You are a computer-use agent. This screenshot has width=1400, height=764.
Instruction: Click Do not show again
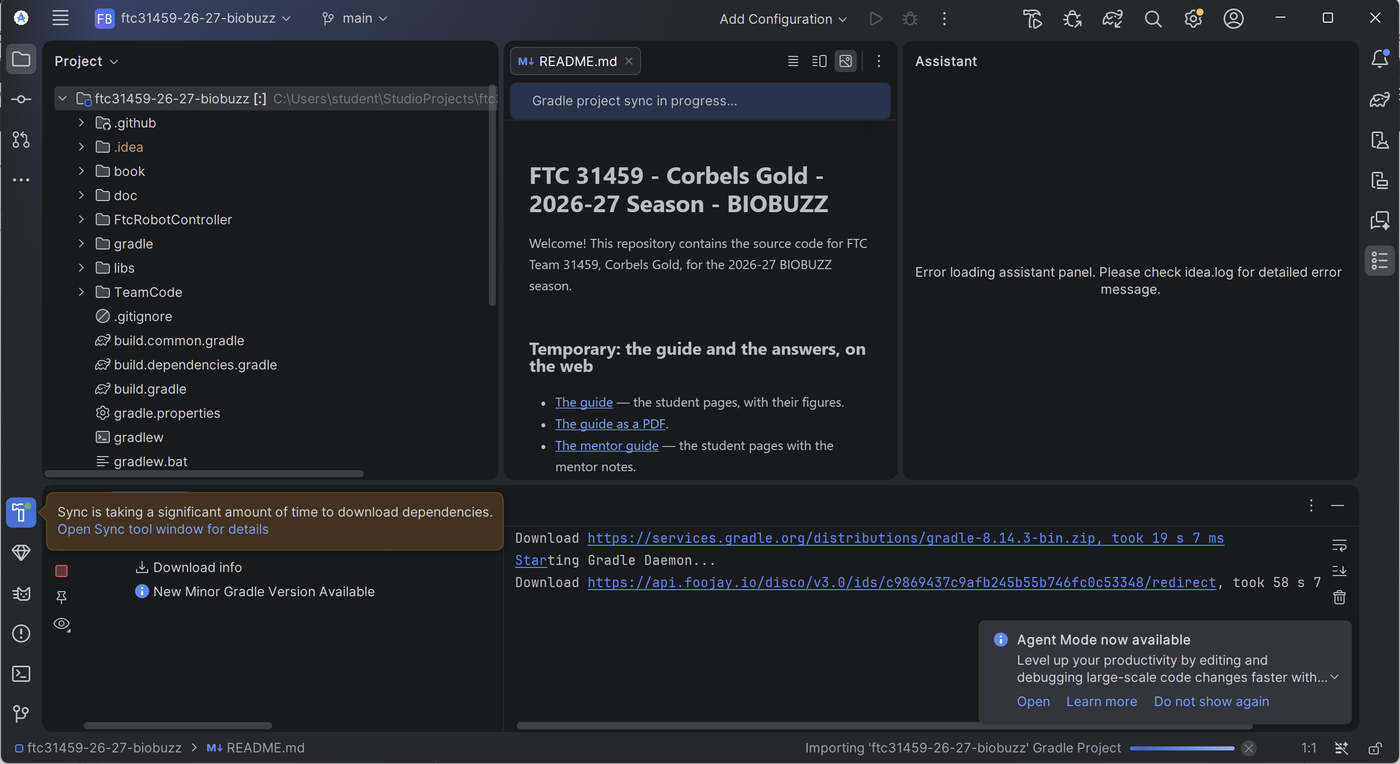1211,701
